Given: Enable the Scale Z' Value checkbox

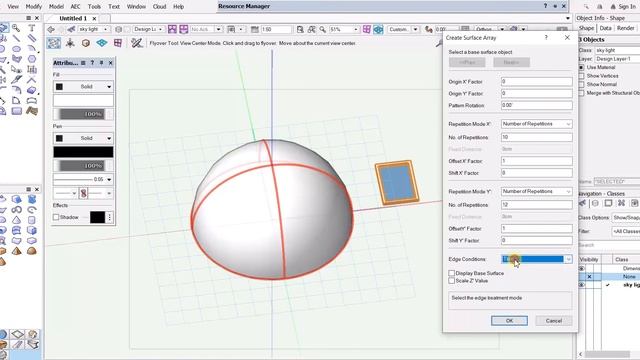Looking at the screenshot, I should (451, 281).
